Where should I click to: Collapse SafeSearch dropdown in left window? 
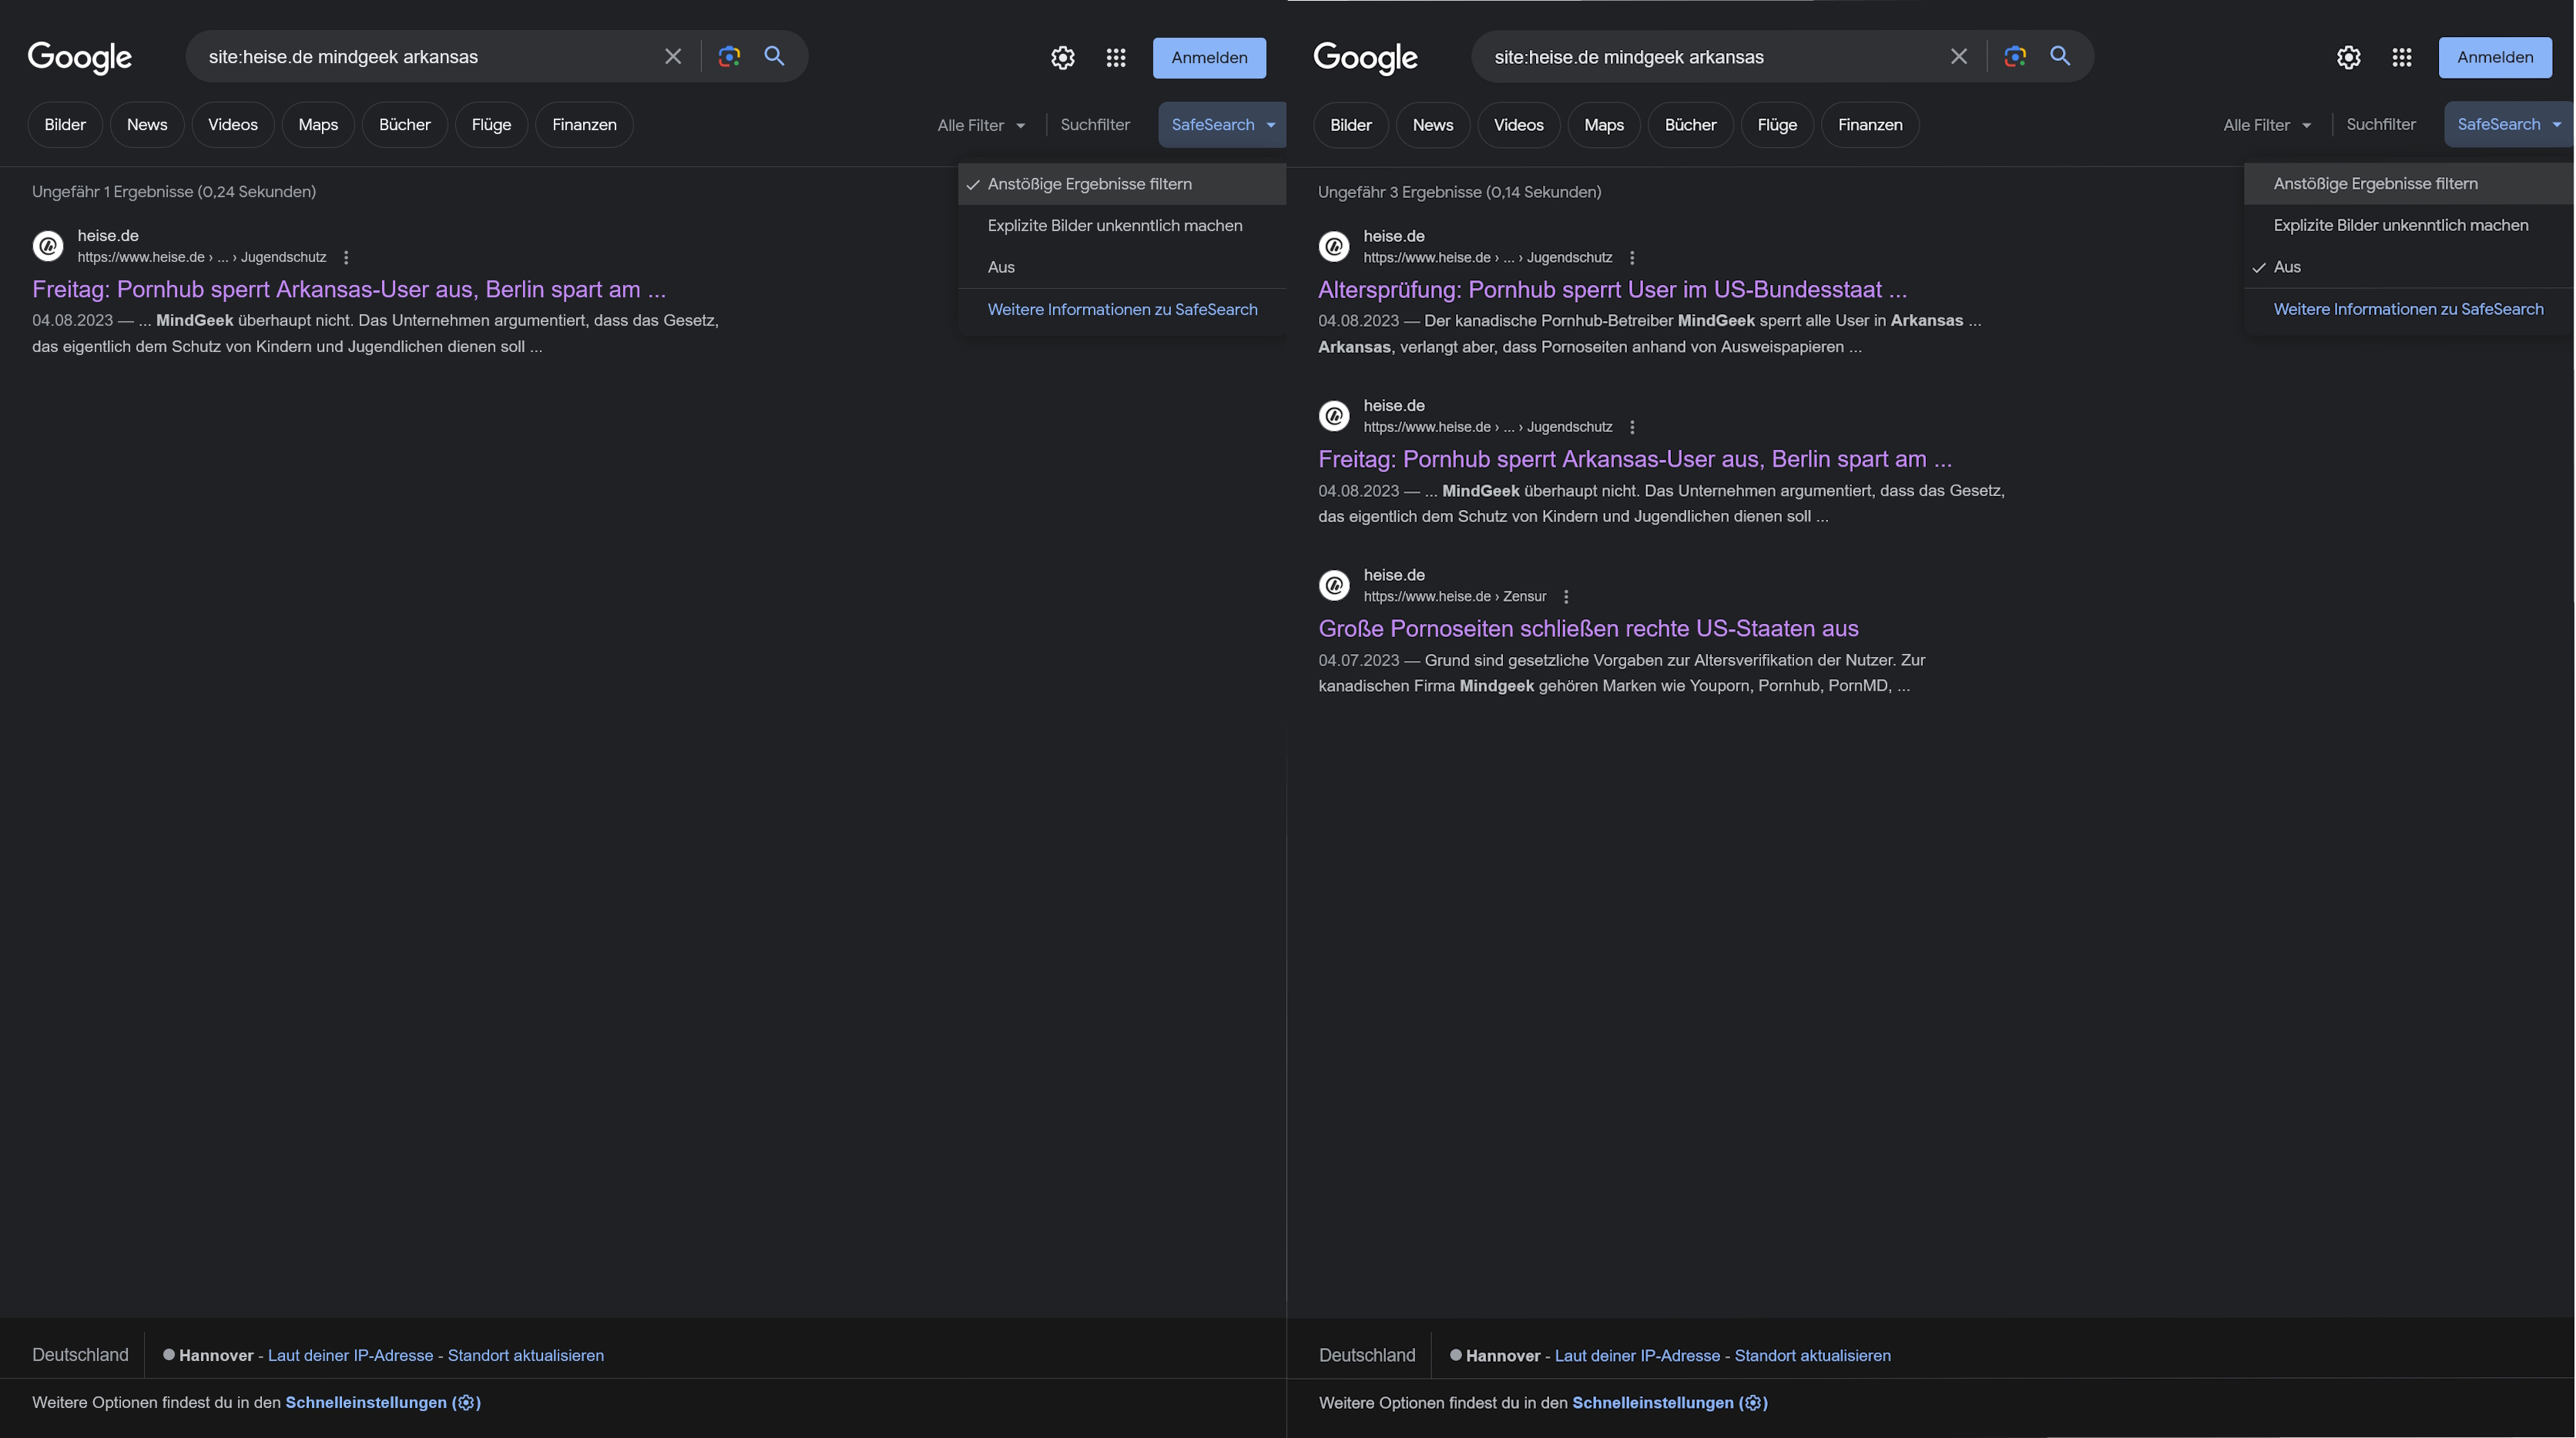(x=1221, y=125)
